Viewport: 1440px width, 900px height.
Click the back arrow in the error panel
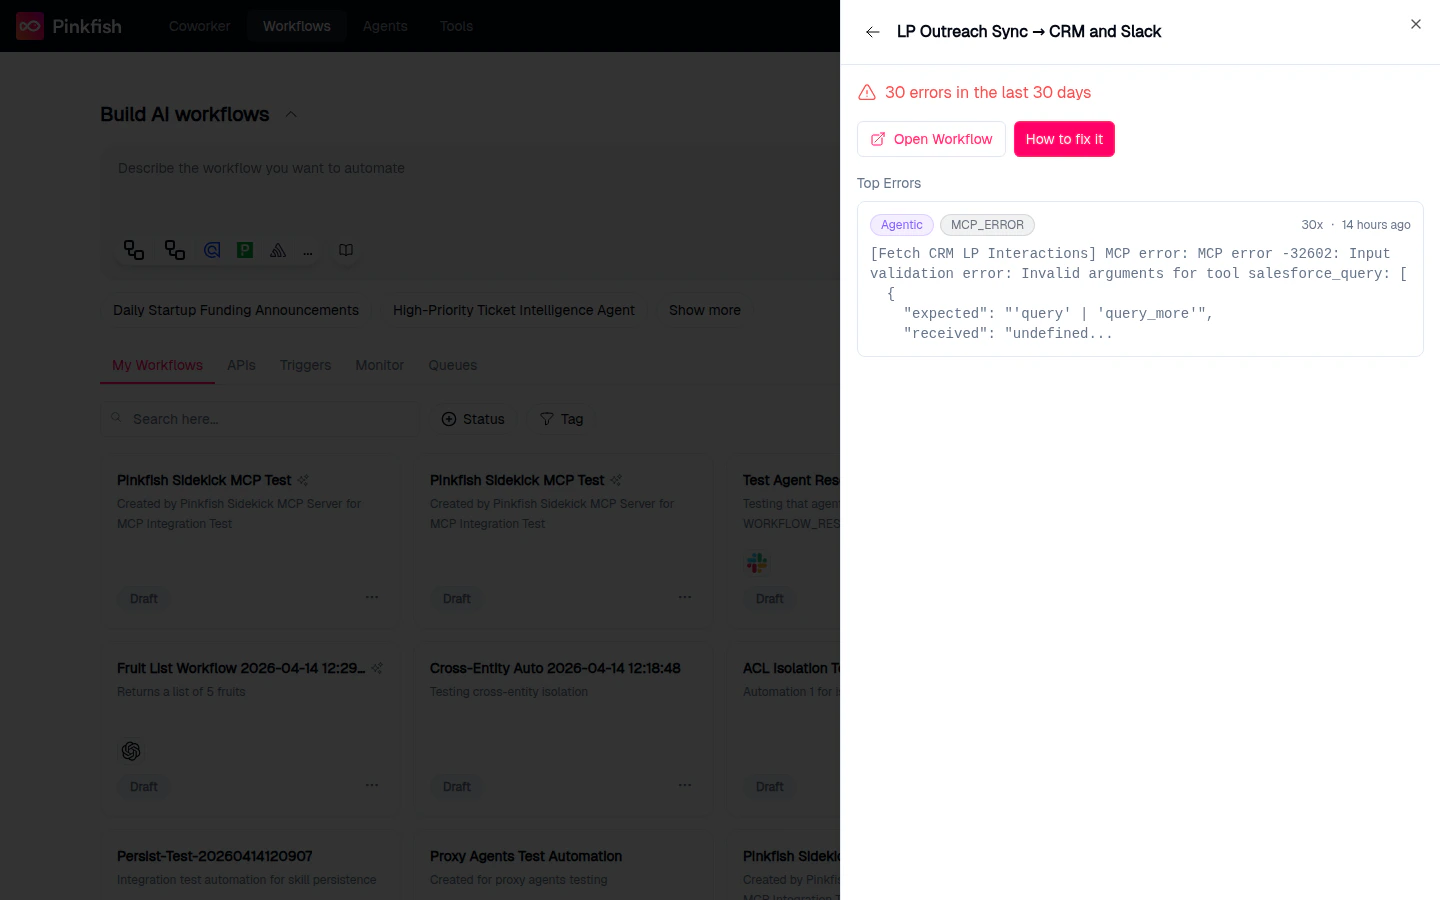tap(872, 31)
